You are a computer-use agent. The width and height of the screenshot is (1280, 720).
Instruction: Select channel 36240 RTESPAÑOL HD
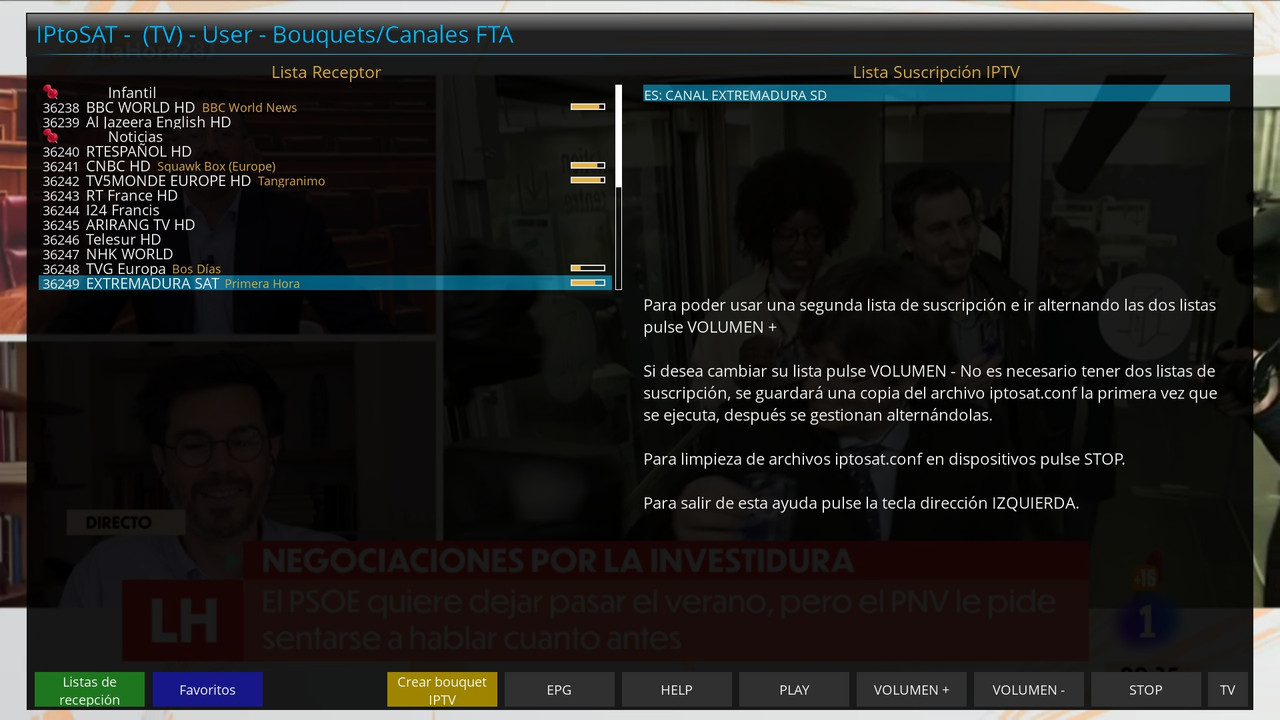click(x=325, y=152)
